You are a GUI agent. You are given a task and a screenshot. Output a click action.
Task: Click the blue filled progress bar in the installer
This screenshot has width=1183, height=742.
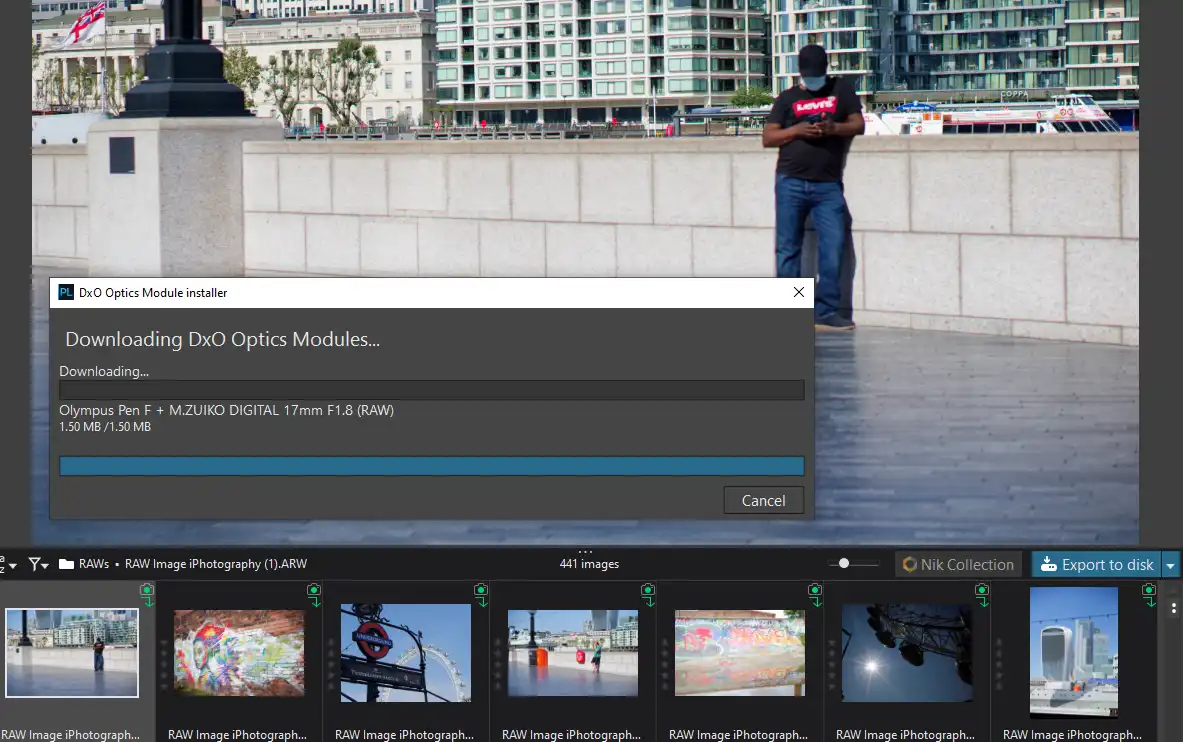[432, 466]
